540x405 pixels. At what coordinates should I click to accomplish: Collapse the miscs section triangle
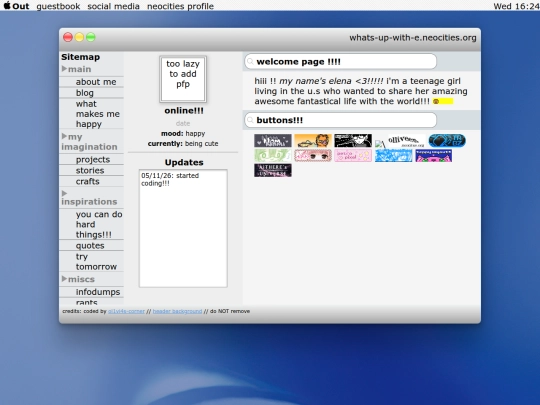coord(64,279)
